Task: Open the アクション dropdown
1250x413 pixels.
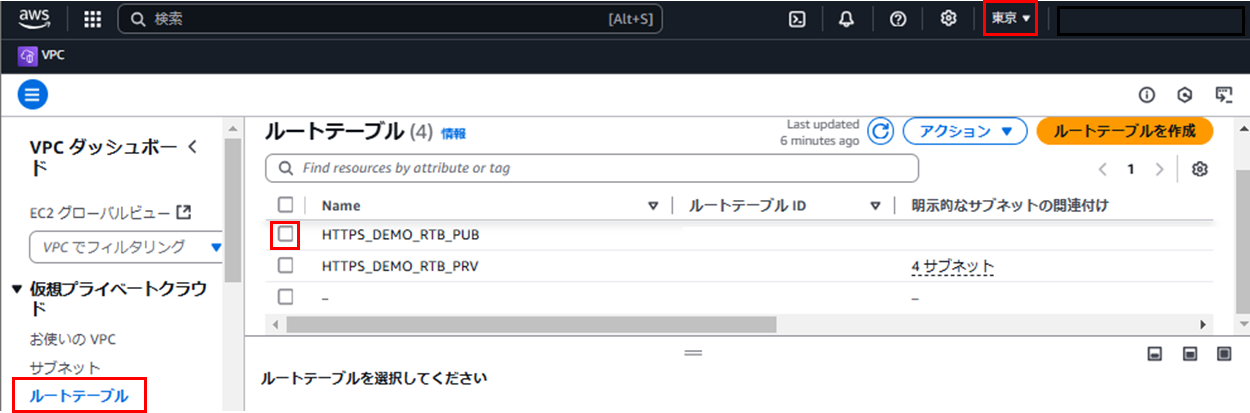Action: (965, 131)
